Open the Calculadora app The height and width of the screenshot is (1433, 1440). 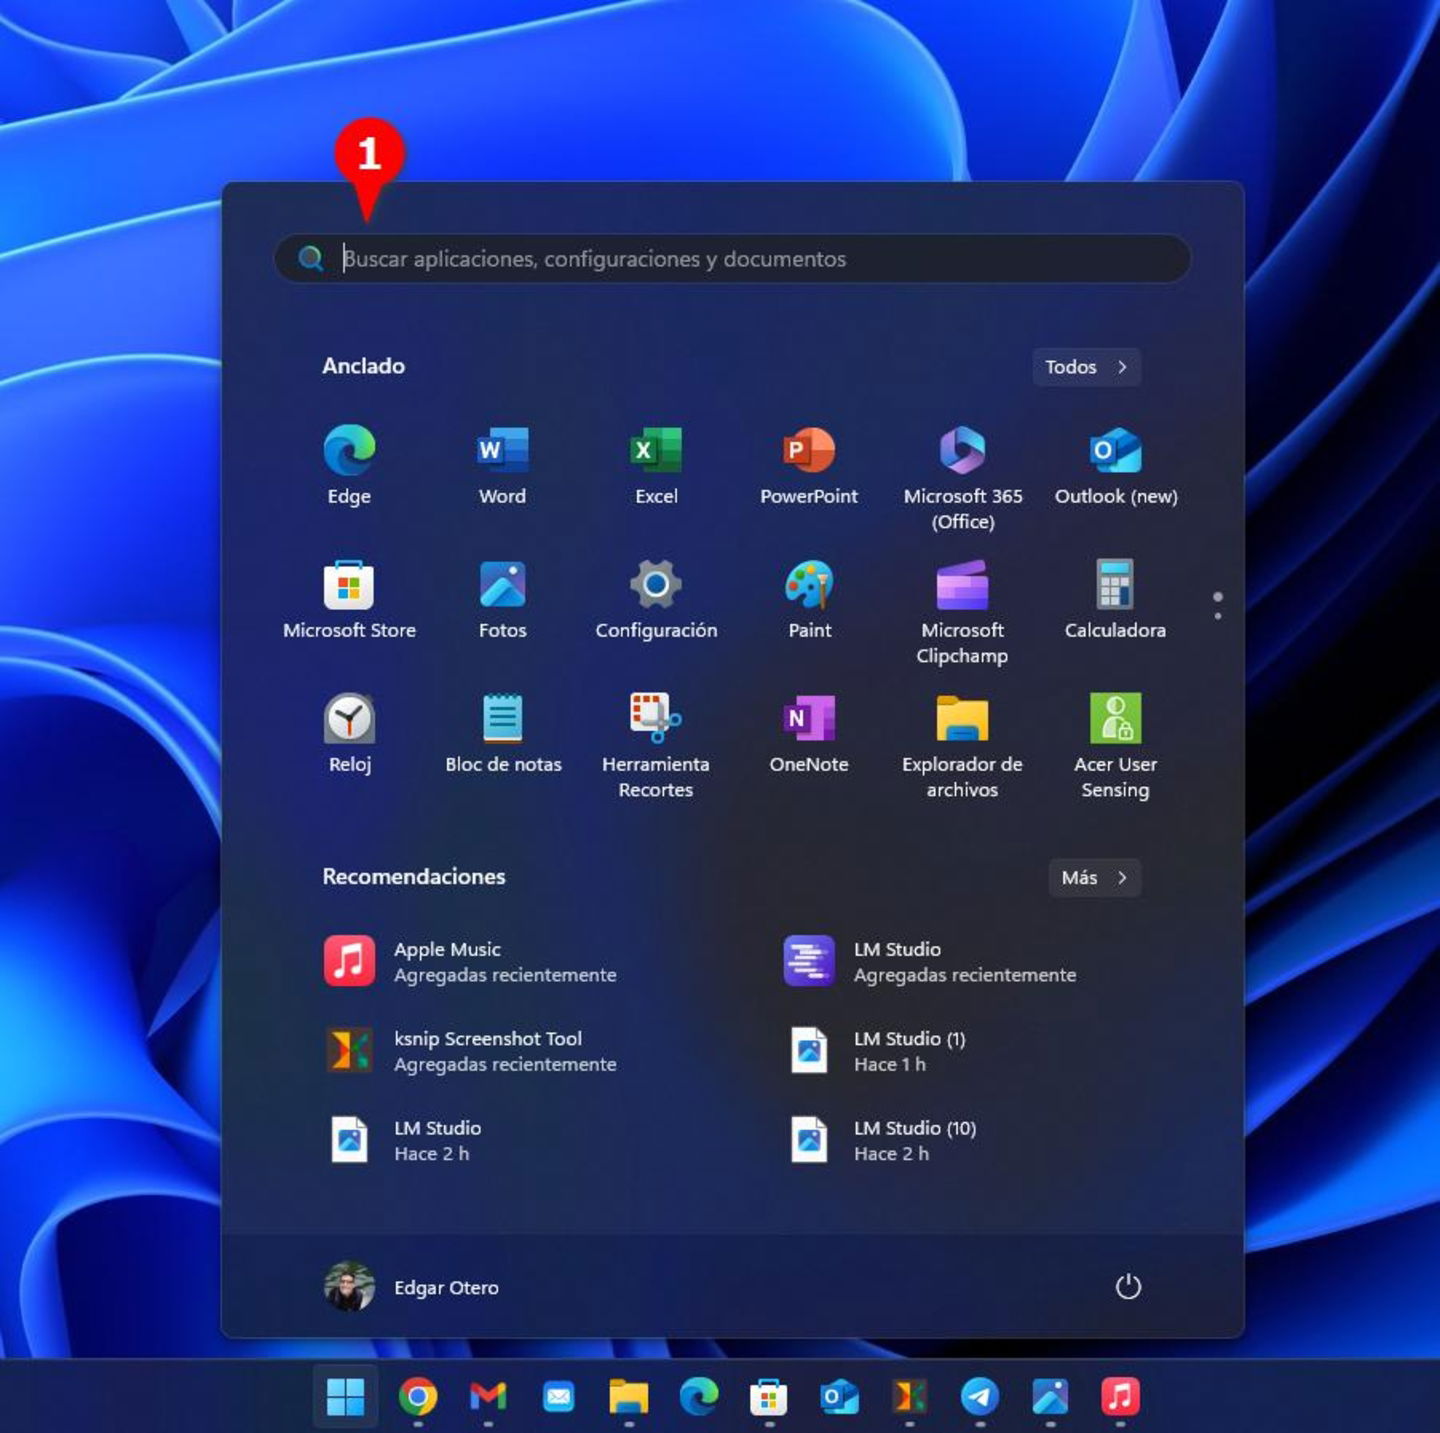[x=1116, y=599]
